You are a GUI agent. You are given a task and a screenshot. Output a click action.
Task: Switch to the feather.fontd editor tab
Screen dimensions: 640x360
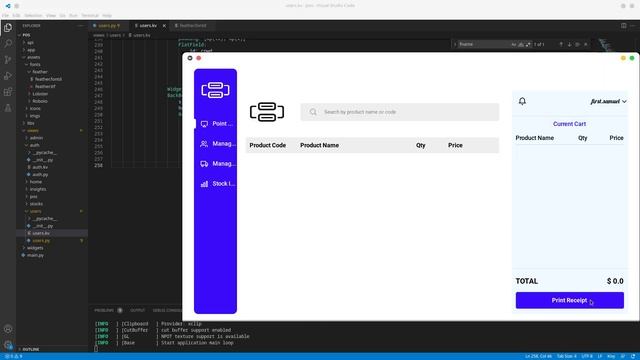click(193, 26)
